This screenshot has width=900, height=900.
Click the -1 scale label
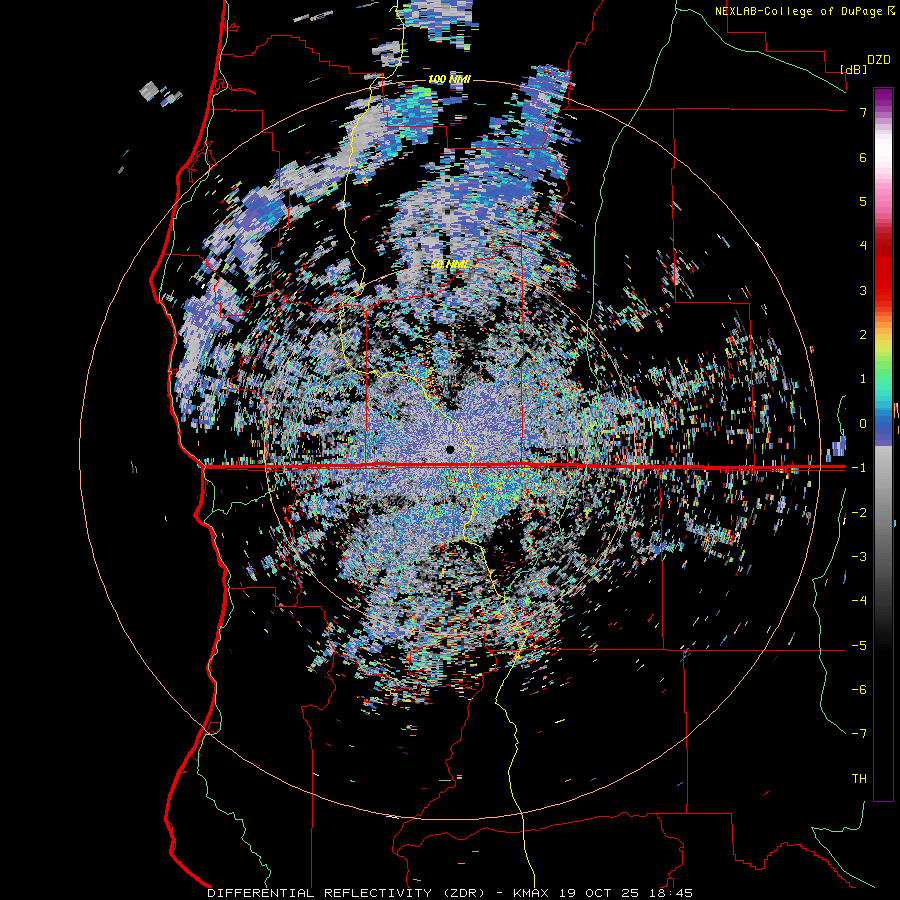pos(859,468)
